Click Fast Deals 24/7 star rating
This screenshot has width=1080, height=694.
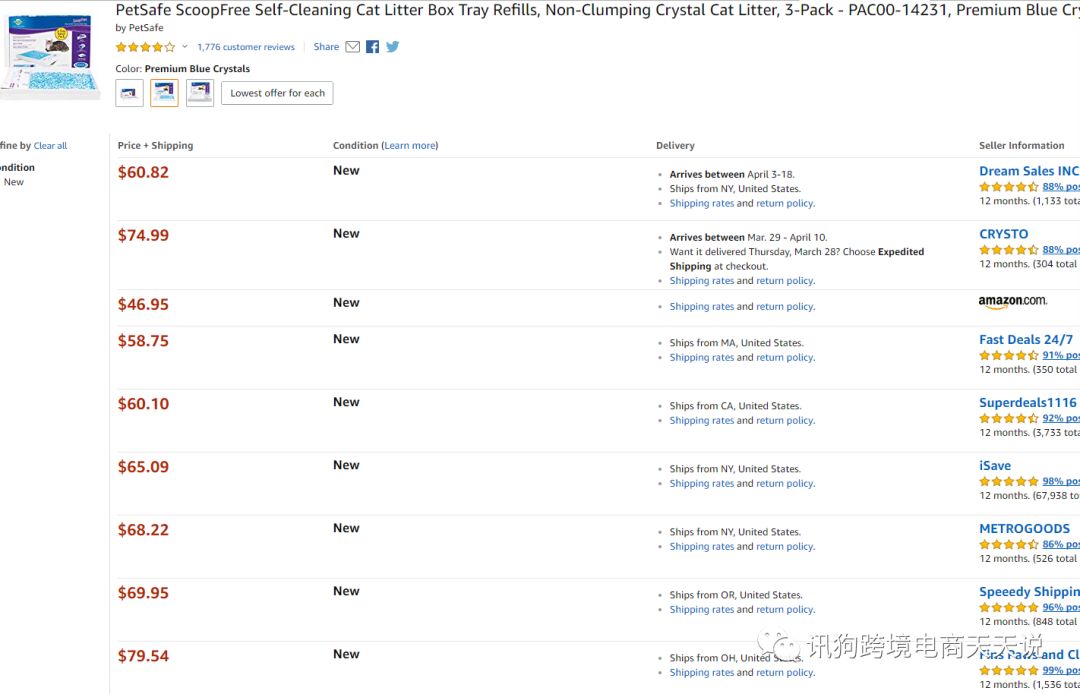(x=1008, y=355)
